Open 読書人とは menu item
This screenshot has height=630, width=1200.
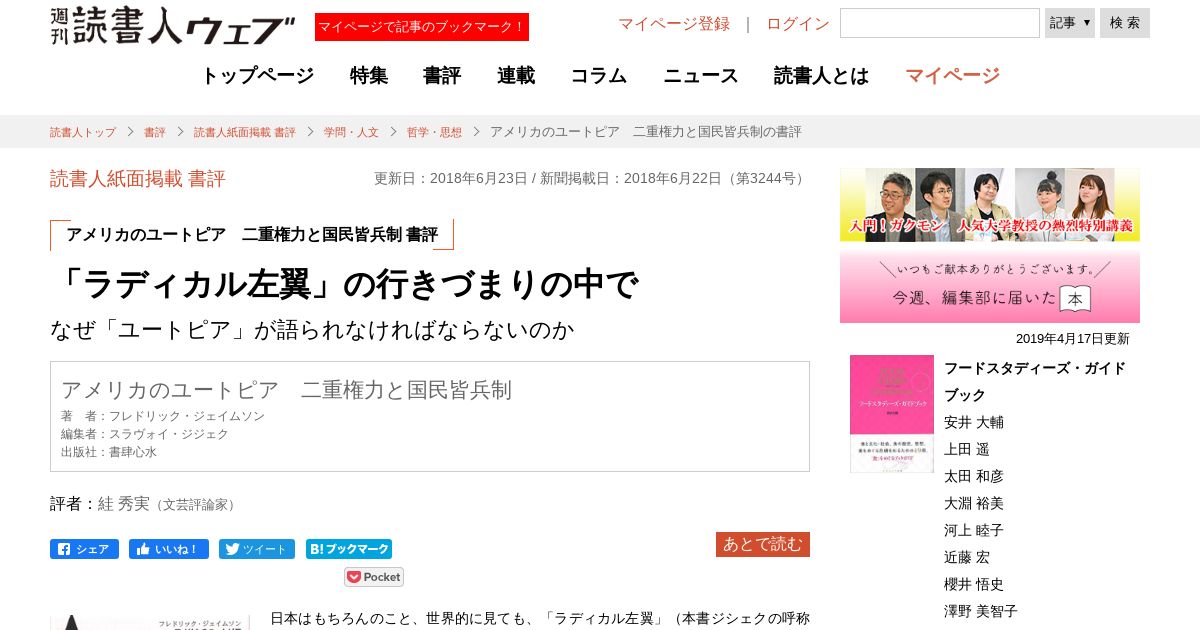pos(822,75)
